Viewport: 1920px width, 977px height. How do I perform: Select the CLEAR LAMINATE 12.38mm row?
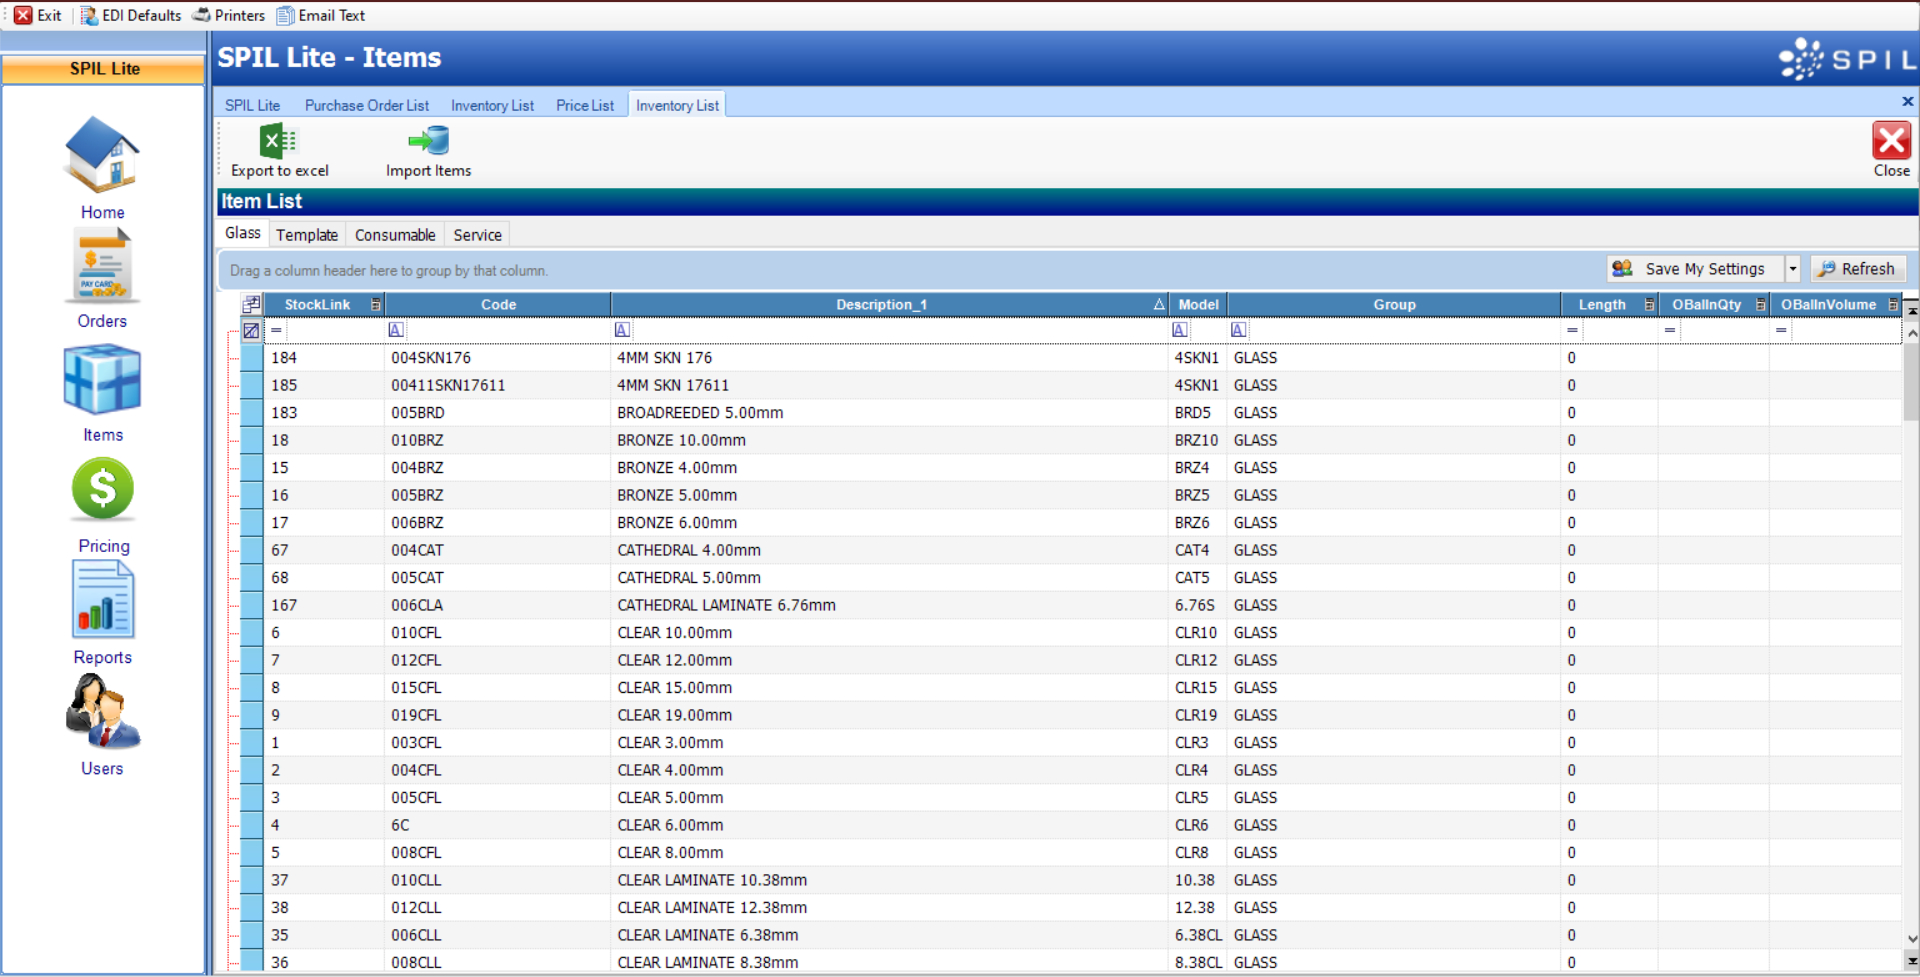pos(1071,908)
